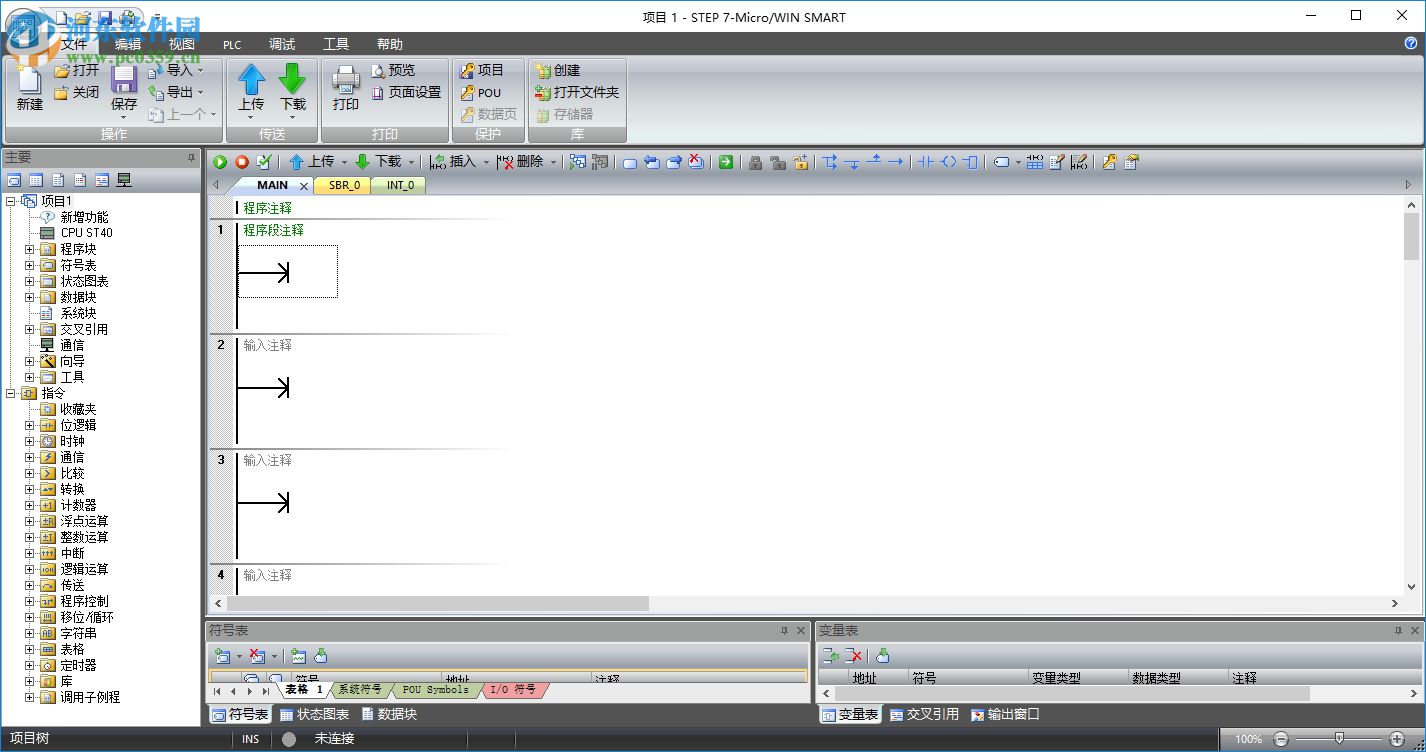Click the add table icon in Symbol Table panel

pyautogui.click(x=223, y=656)
